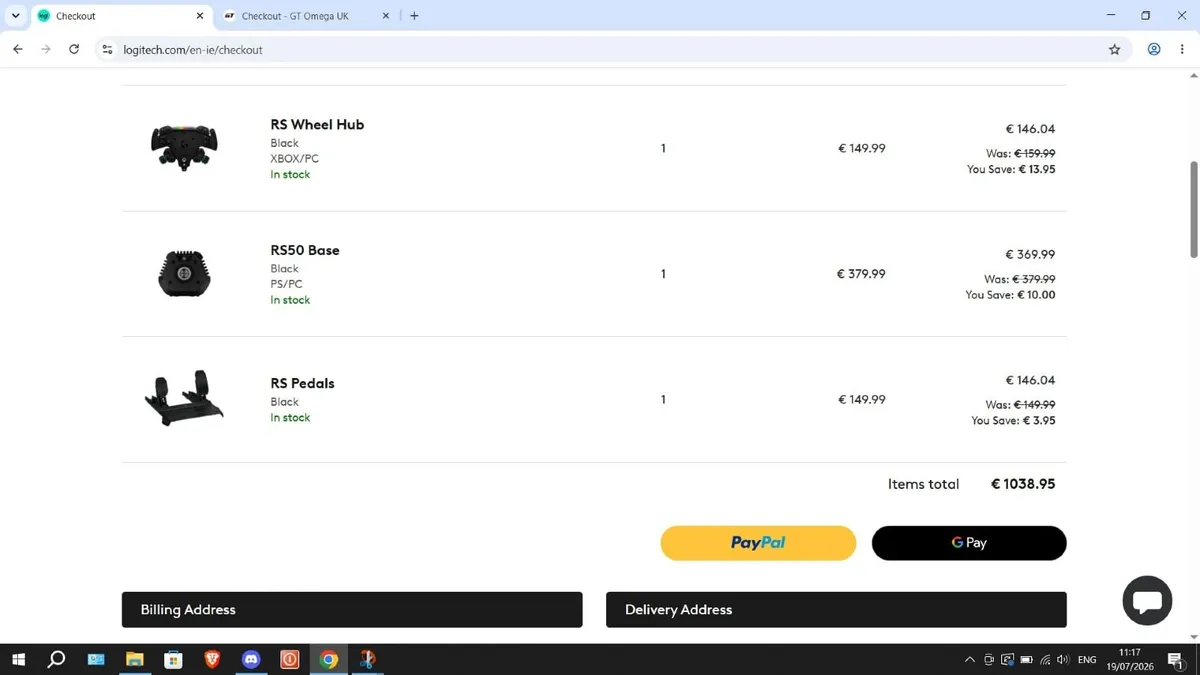The image size is (1200, 675).
Task: View site information icon in address bar
Action: click(107, 49)
